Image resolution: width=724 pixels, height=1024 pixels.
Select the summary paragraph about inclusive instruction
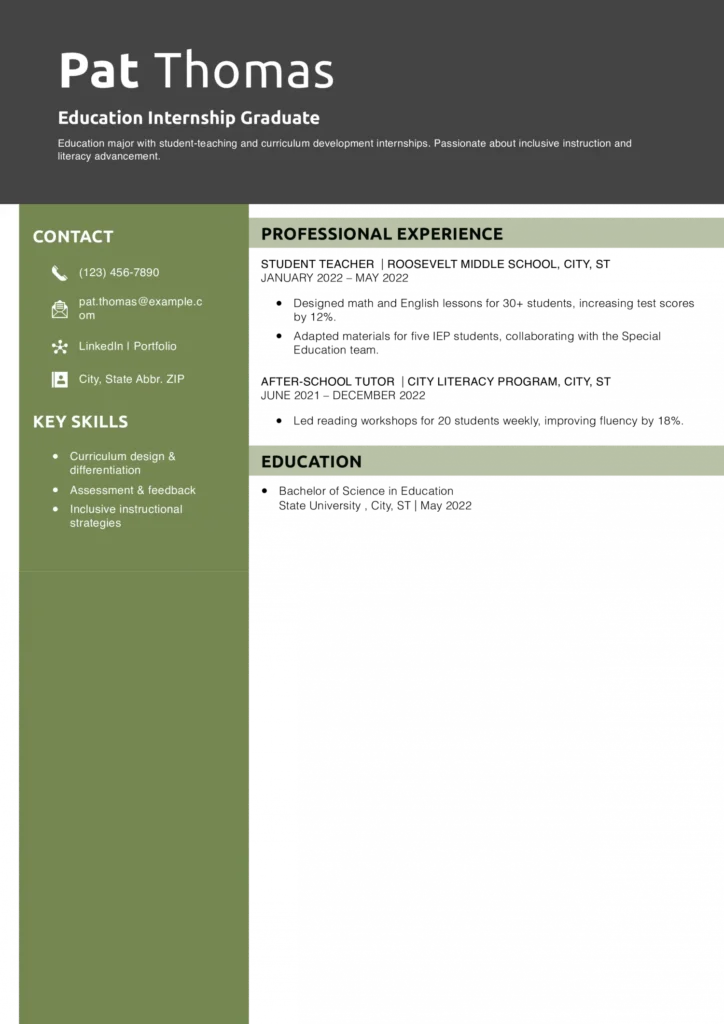pos(344,150)
